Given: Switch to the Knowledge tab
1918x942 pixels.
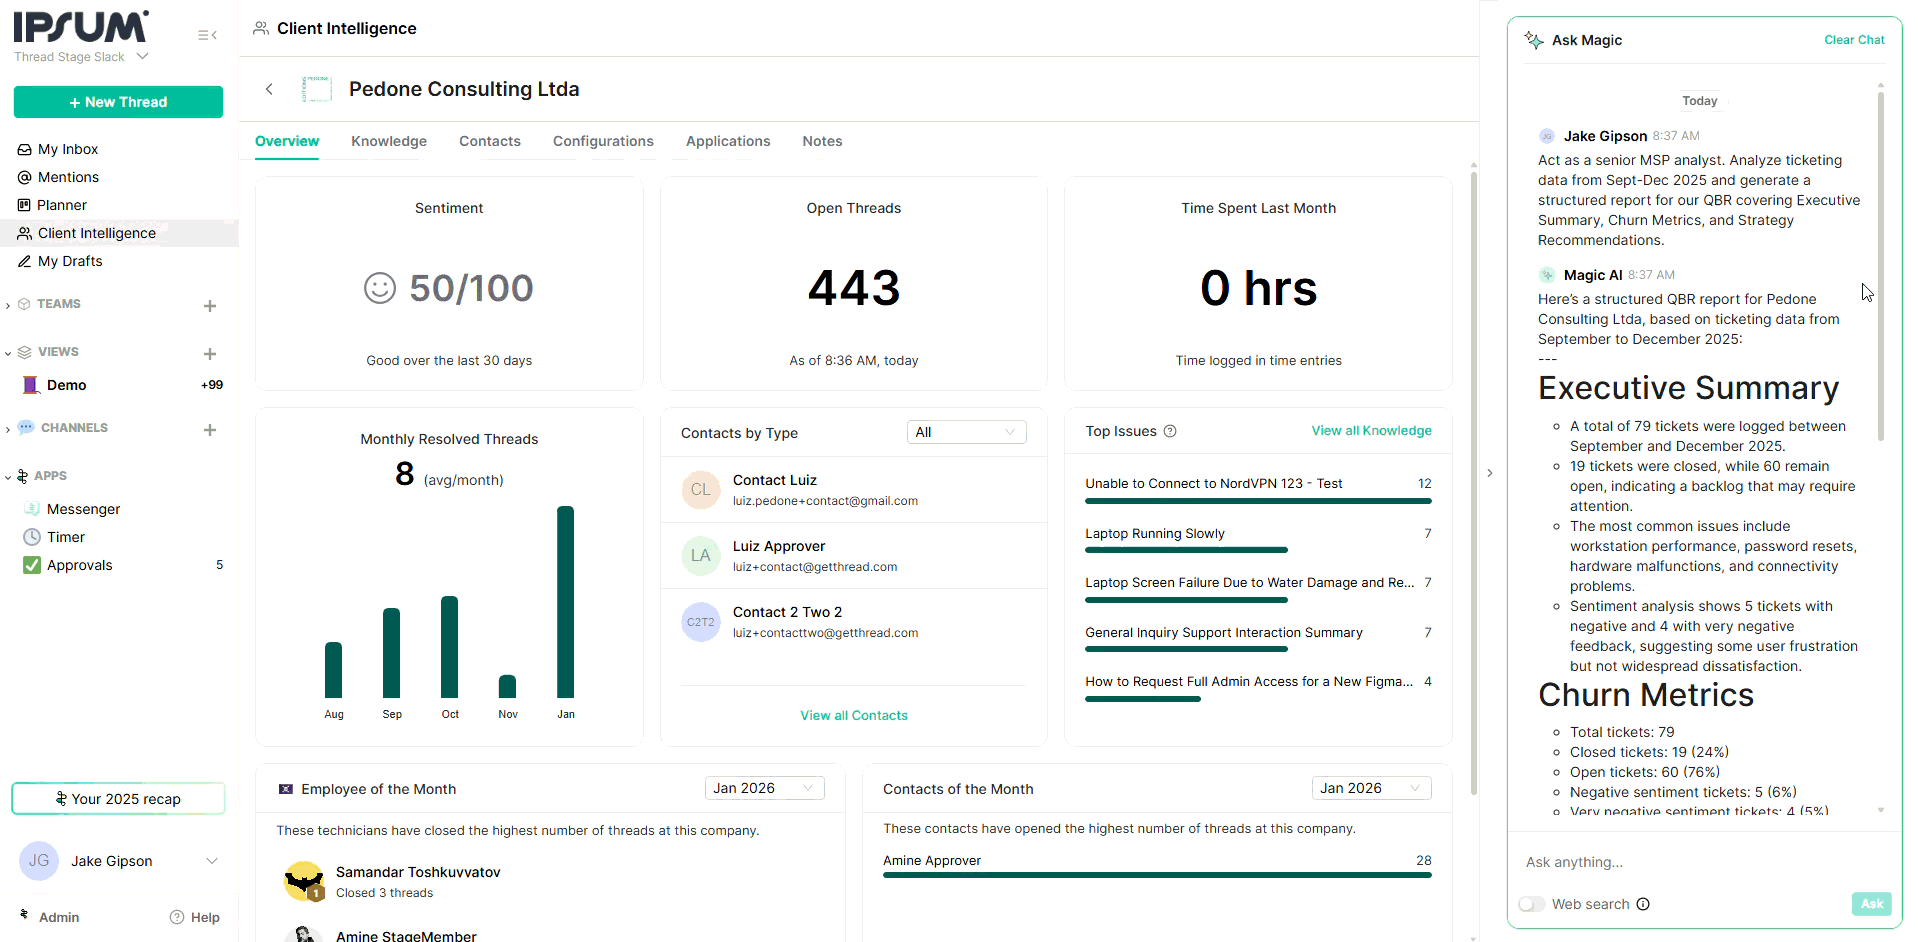Looking at the screenshot, I should 389,141.
